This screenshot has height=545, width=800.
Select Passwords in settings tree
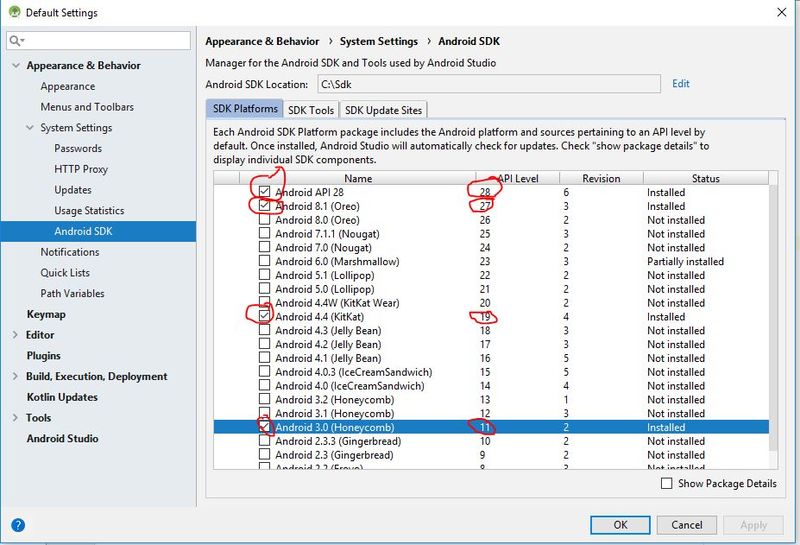pos(78,148)
